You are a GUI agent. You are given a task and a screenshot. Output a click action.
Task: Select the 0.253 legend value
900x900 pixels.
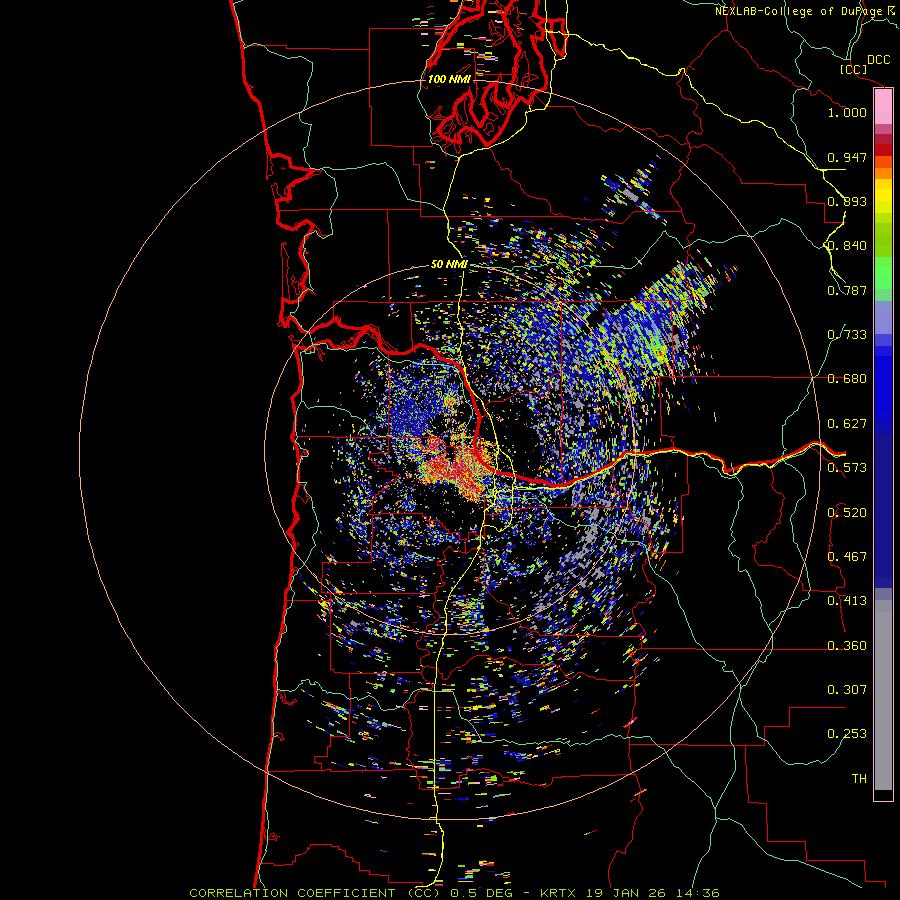[x=847, y=734]
